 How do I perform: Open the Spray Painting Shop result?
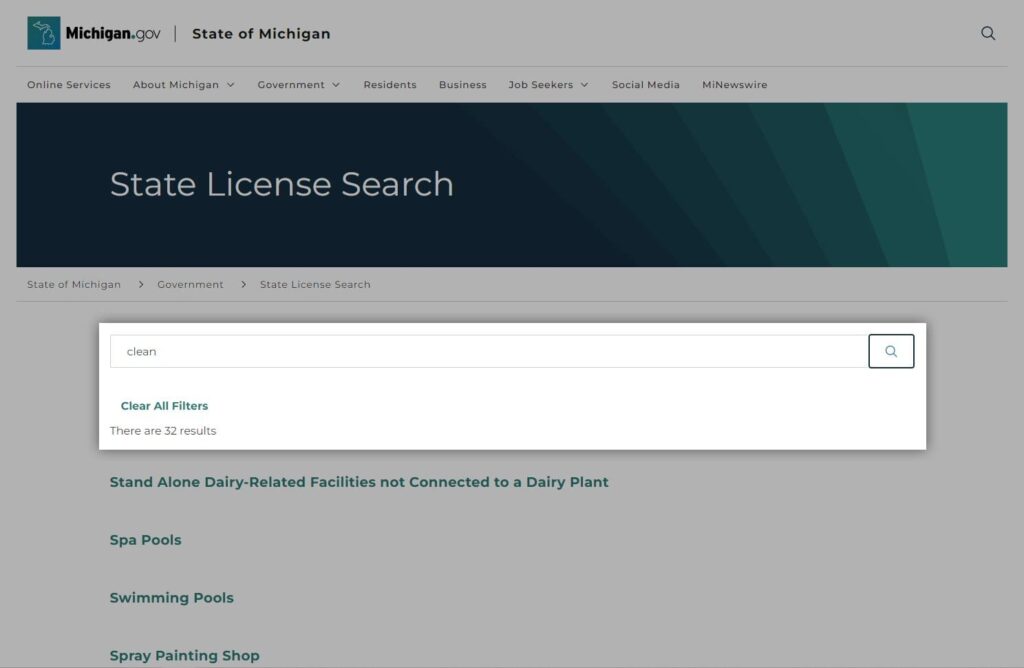pyautogui.click(x=184, y=655)
